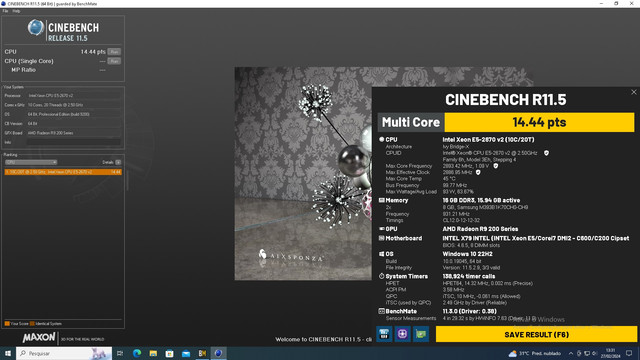Screen dimensions: 640x360
Task: Click the Save Result (F6) button
Action: tap(536, 334)
